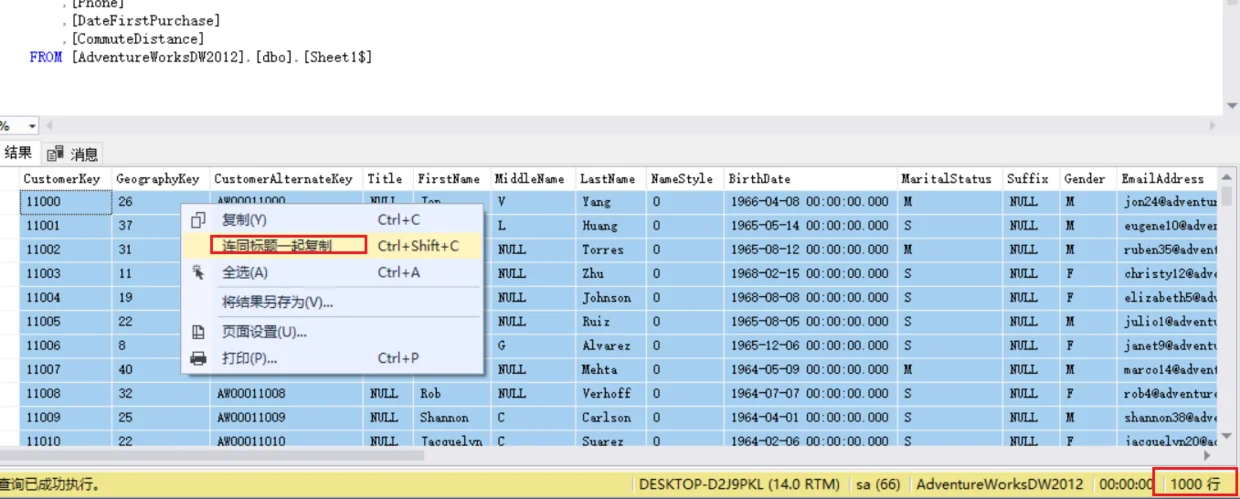Screen dimensions: 1240x499
Task: Click the Print icon in context menu
Action: pos(198,358)
